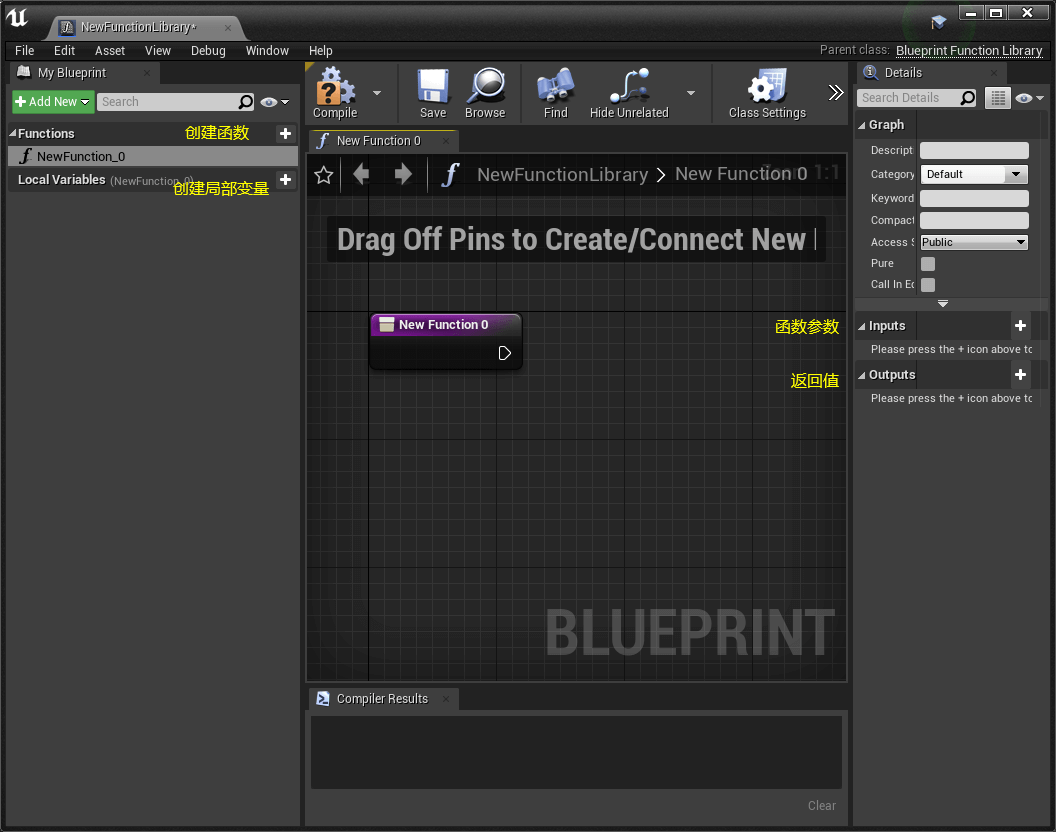
Task: Click NewFunctionLibrary in the breadcrumb
Action: point(562,174)
